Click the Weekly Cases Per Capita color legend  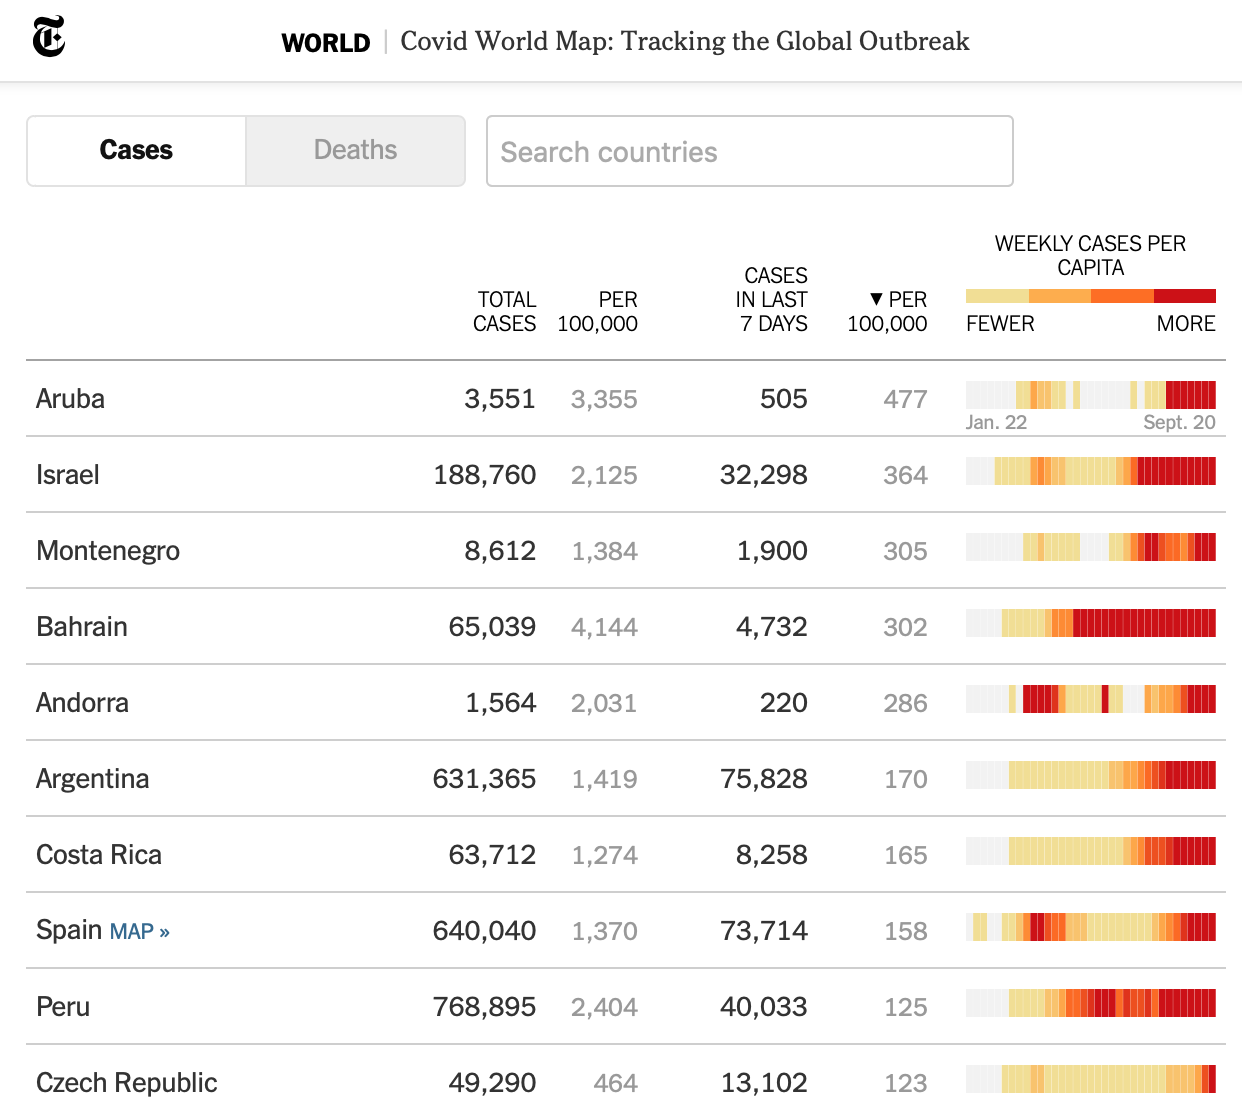pos(1090,296)
